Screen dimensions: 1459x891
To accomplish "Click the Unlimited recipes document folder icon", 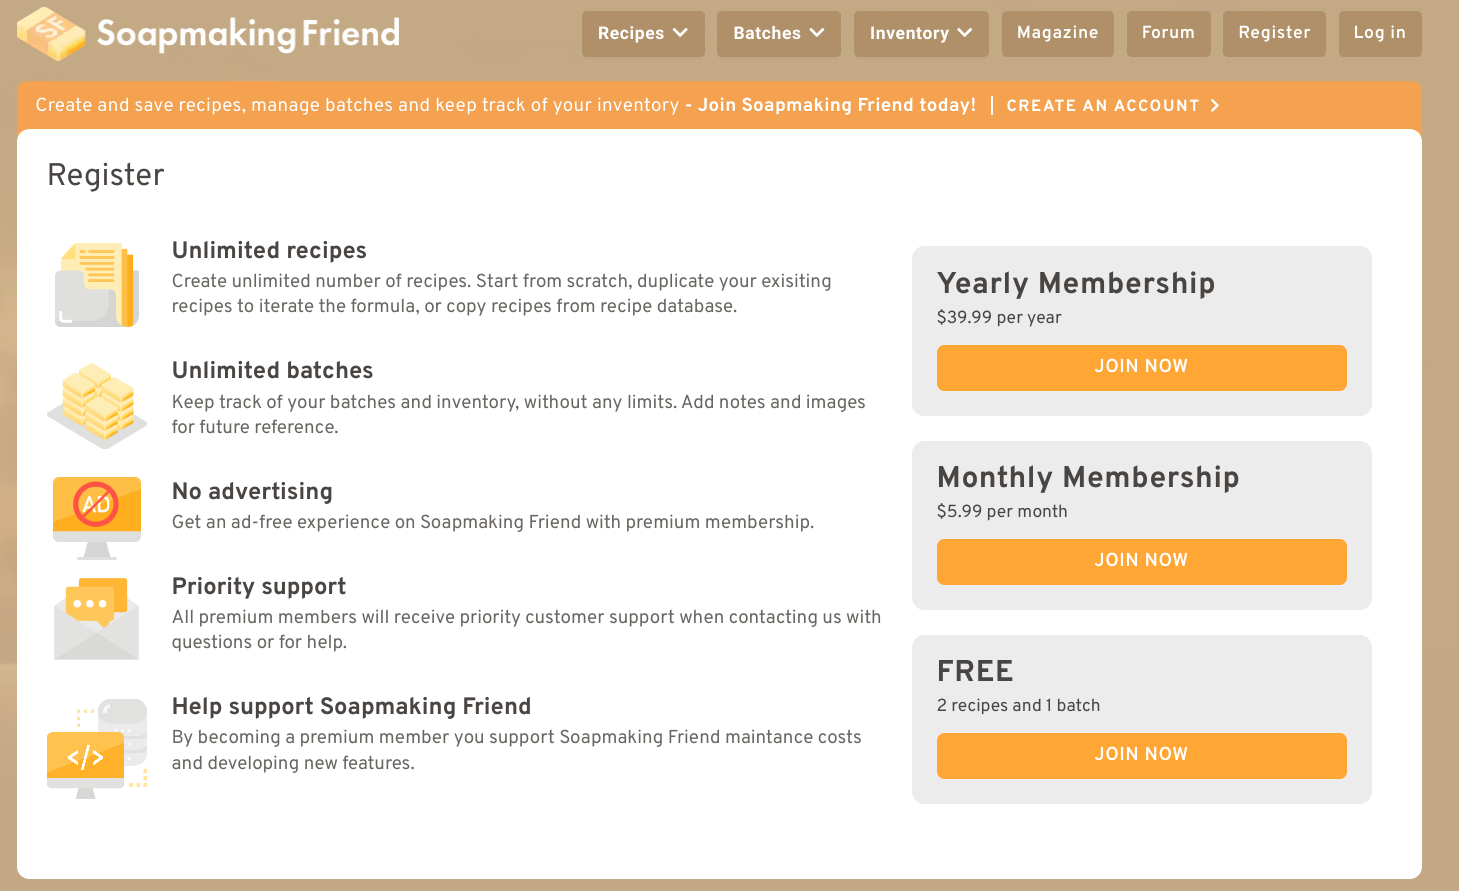I will [x=96, y=285].
